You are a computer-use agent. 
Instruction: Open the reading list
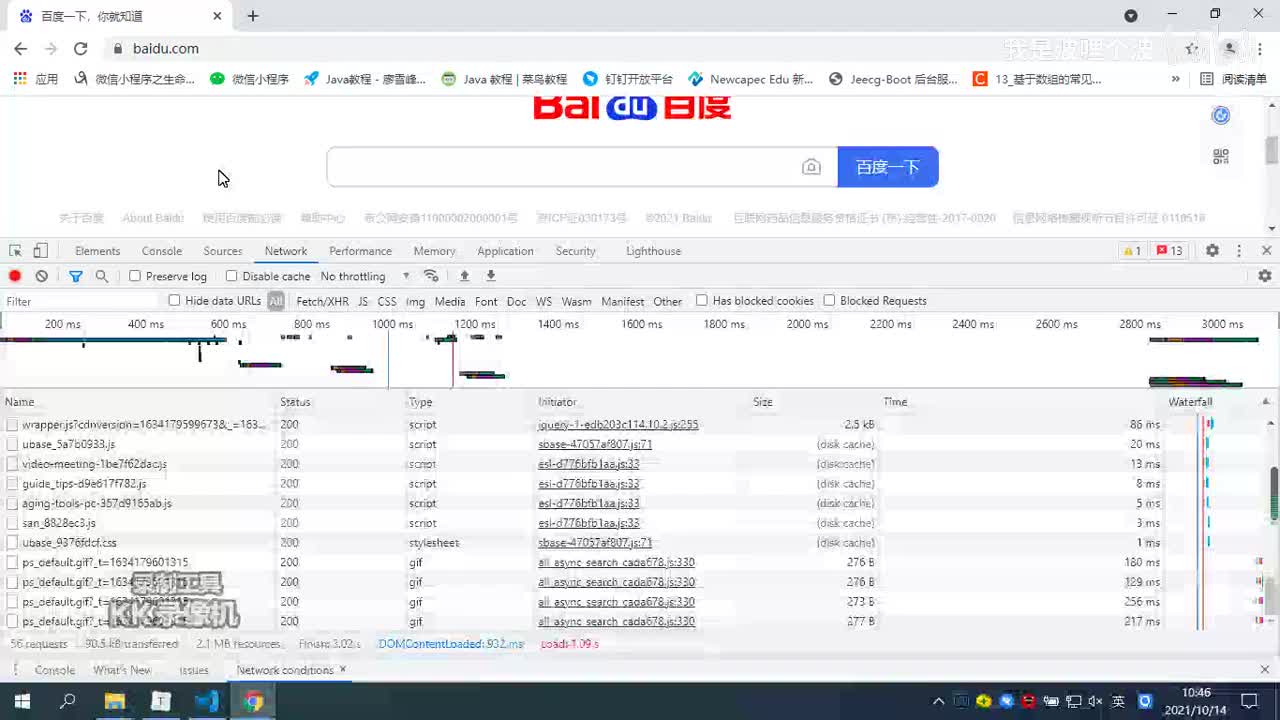1233,79
